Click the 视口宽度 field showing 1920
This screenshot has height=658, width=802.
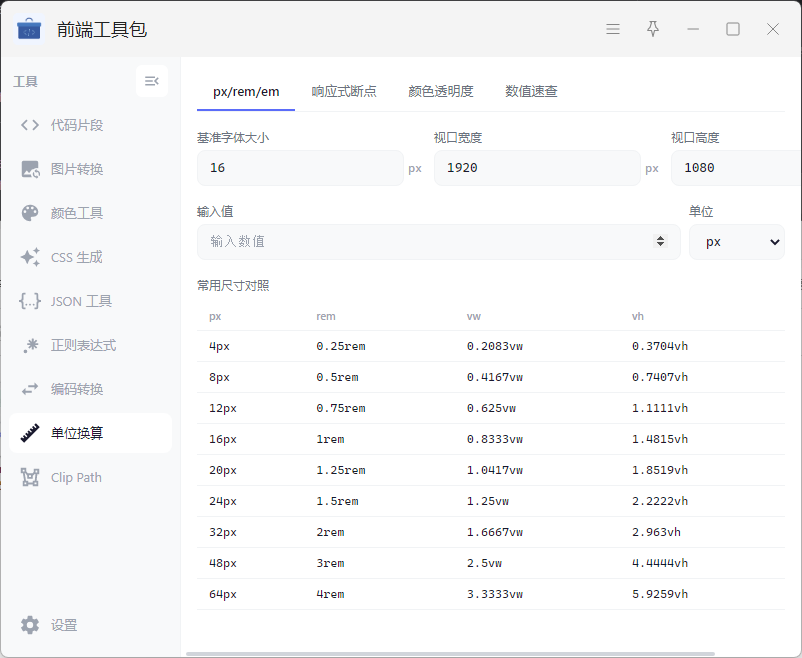pos(537,168)
